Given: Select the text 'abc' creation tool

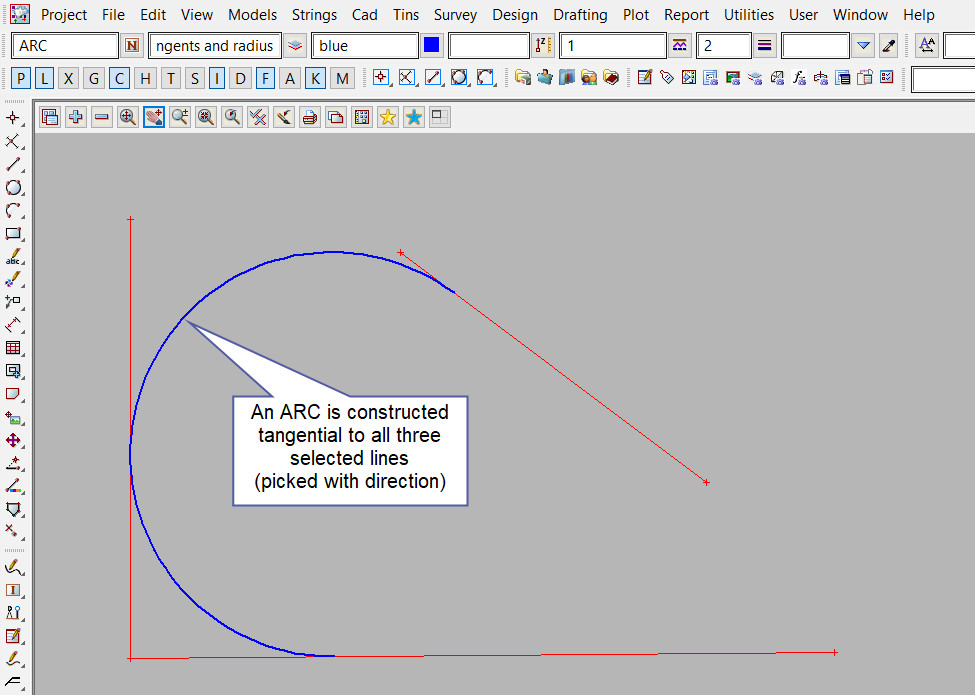Looking at the screenshot, I should (x=14, y=257).
